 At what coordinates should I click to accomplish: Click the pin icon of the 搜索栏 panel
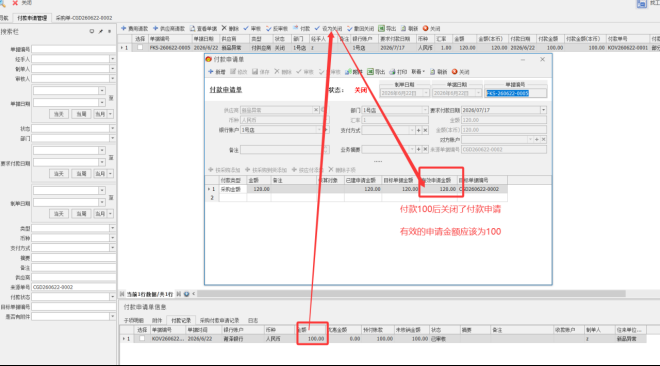click(x=101, y=32)
